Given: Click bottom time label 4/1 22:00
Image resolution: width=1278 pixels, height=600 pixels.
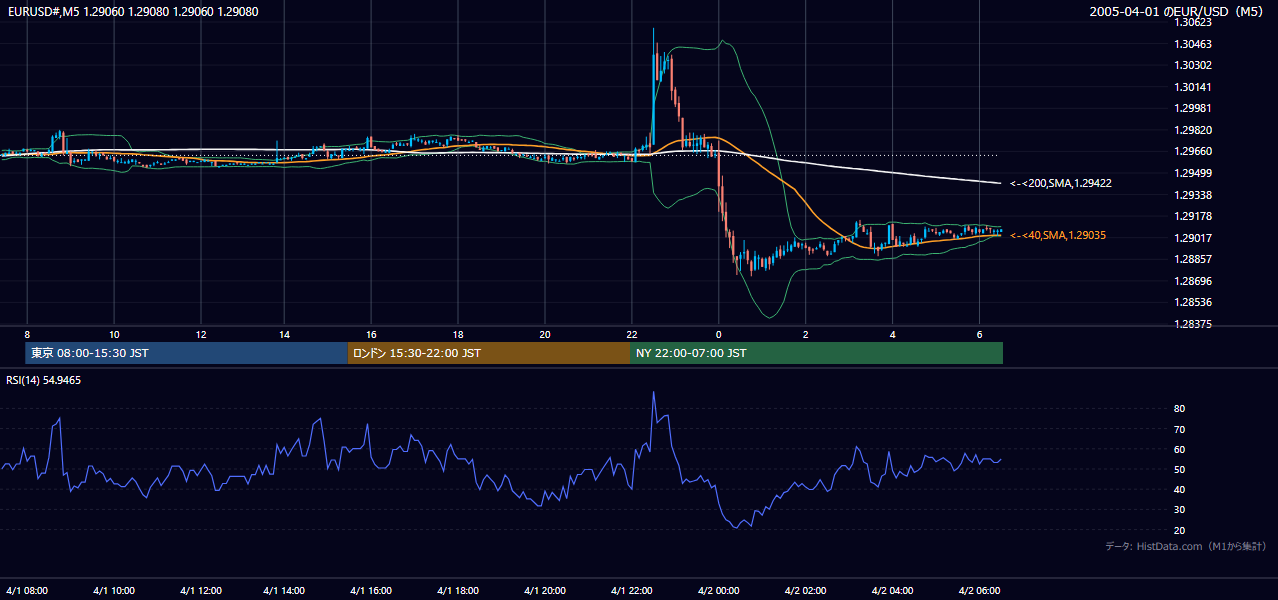Looking at the screenshot, I should click(x=631, y=590).
